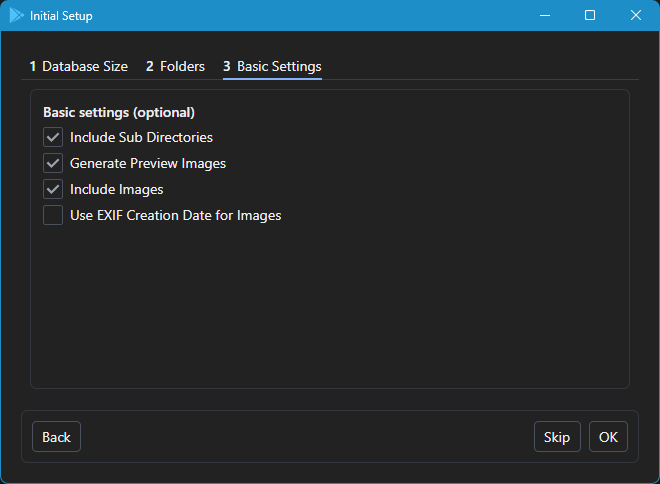Untick the Include Images checkbox
Viewport: 660px width, 484px height.
pyautogui.click(x=53, y=189)
